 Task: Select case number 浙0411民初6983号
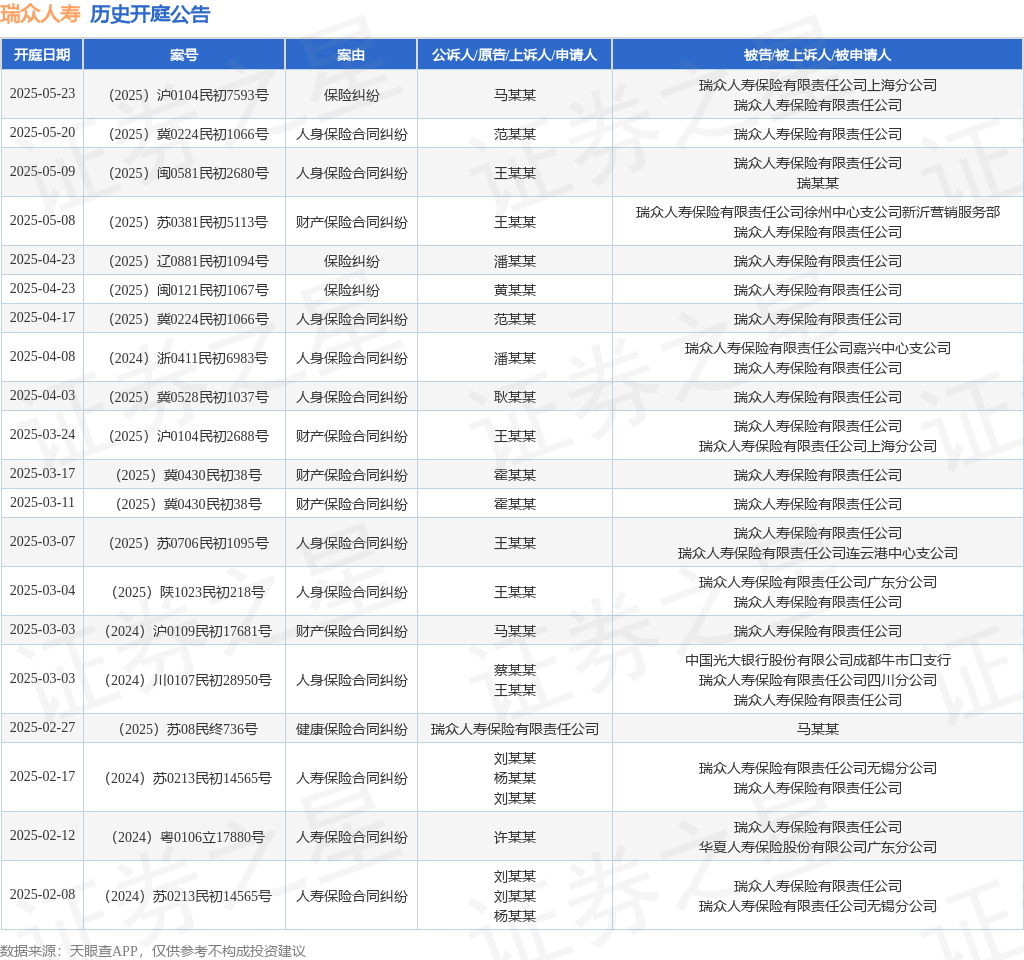point(188,359)
